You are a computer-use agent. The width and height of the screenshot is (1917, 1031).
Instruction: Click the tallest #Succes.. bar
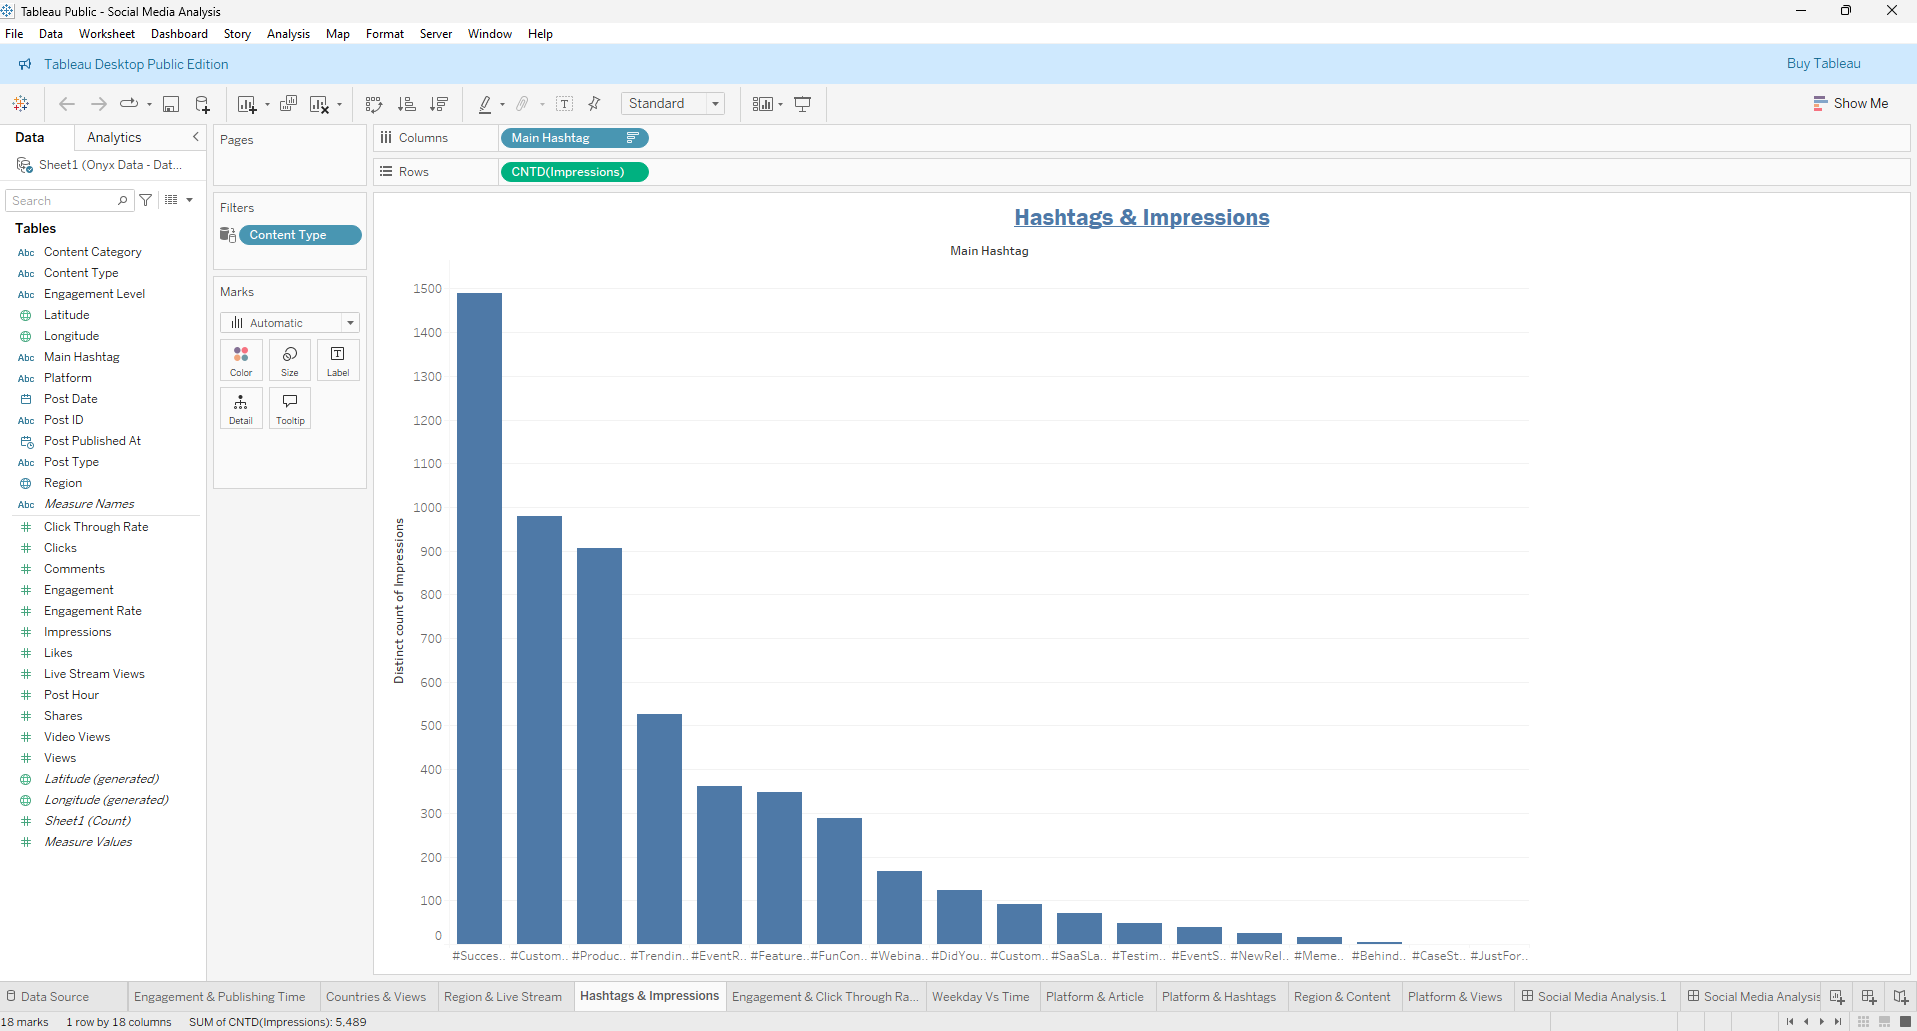tap(479, 618)
